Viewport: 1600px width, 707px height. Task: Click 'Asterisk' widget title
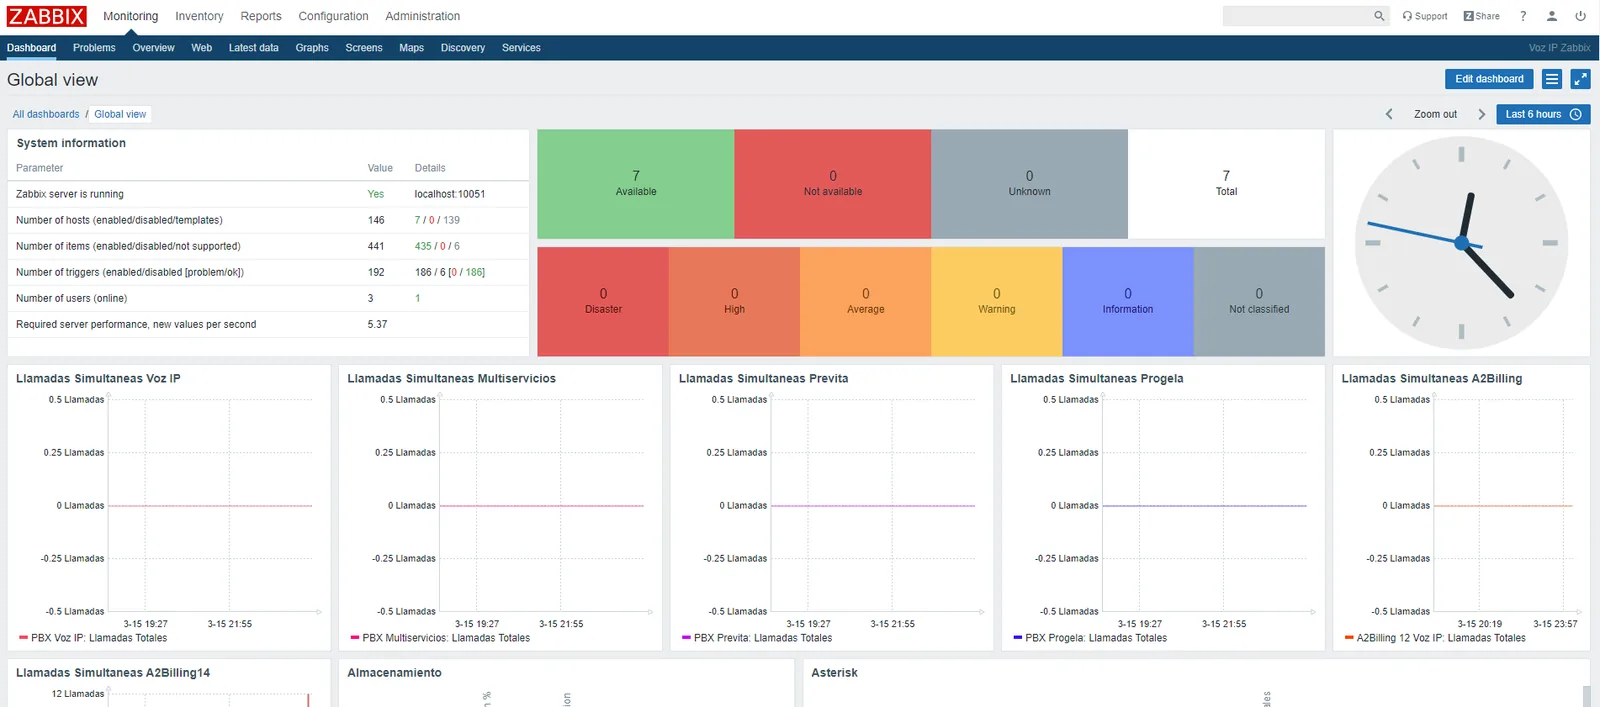pyautogui.click(x=834, y=673)
